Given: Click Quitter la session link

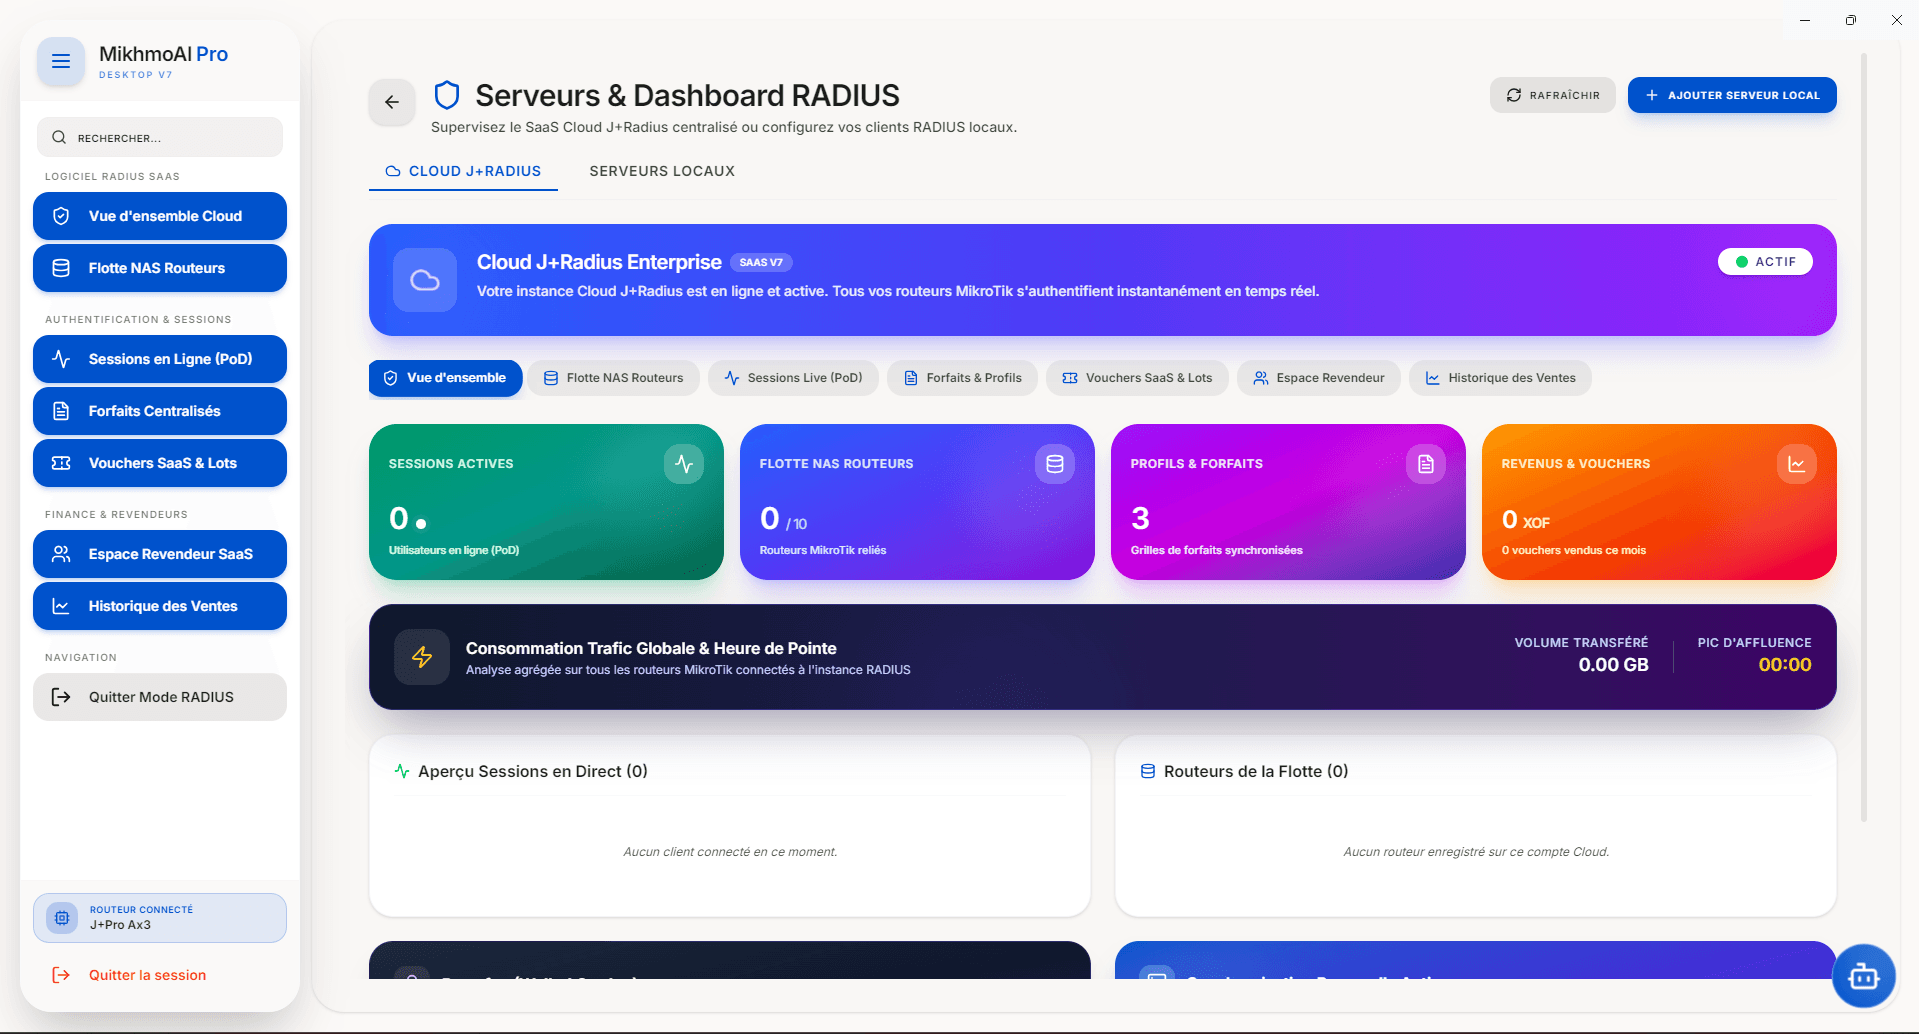Looking at the screenshot, I should click(147, 975).
